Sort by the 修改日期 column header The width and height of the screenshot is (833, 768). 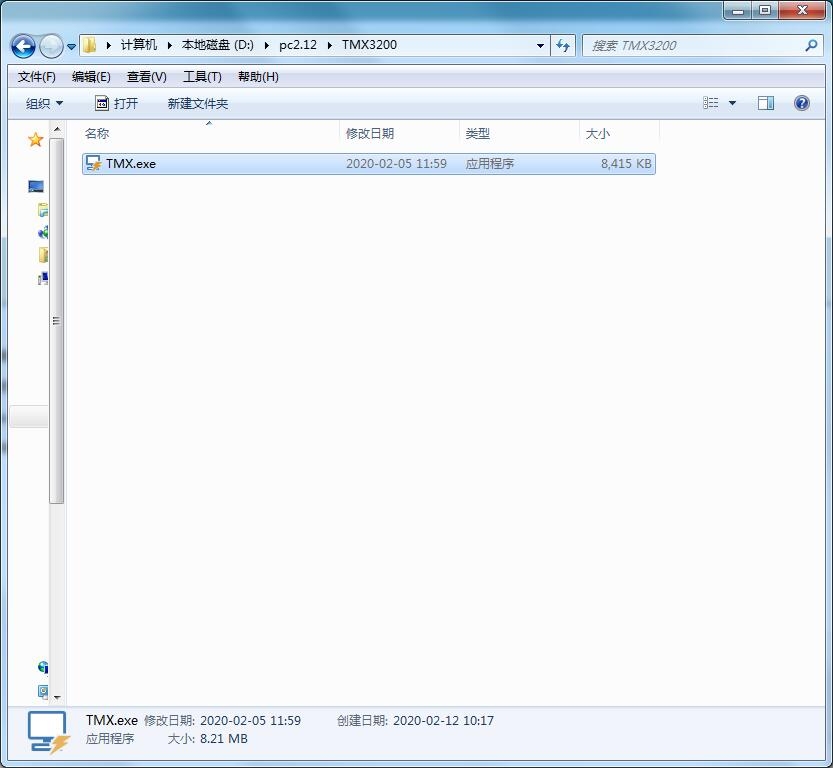pos(370,133)
